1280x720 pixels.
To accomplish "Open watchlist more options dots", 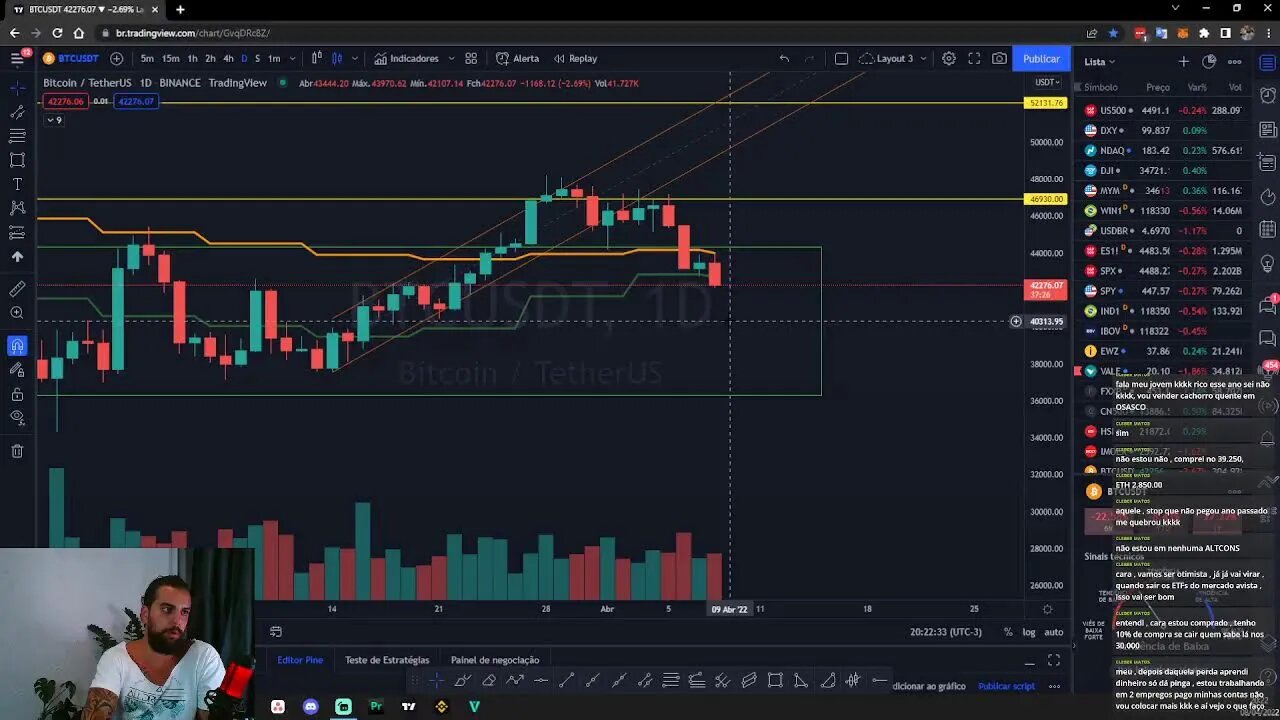I will pos(1234,61).
